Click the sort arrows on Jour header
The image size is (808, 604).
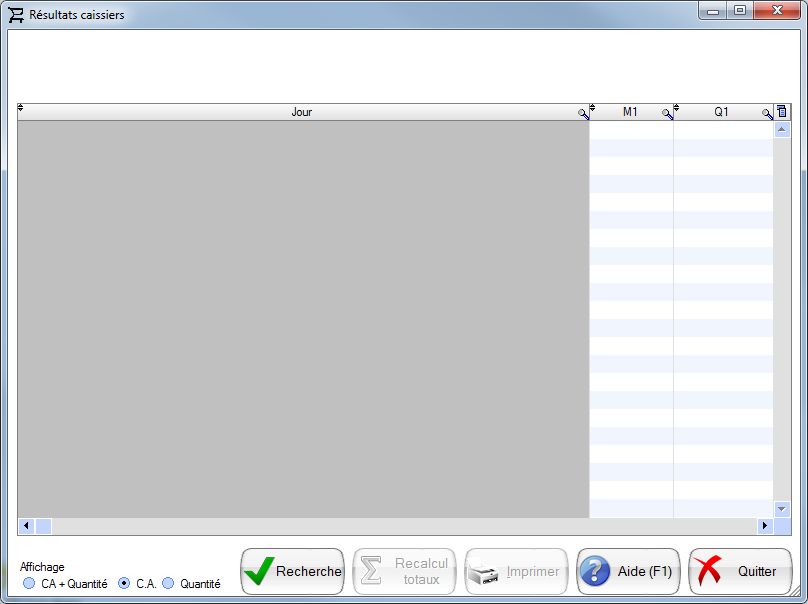point(19,105)
